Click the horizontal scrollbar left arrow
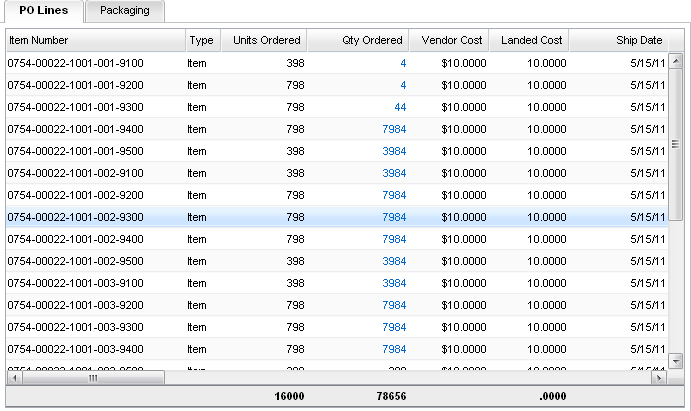This screenshot has height=411, width=691. [x=13, y=379]
